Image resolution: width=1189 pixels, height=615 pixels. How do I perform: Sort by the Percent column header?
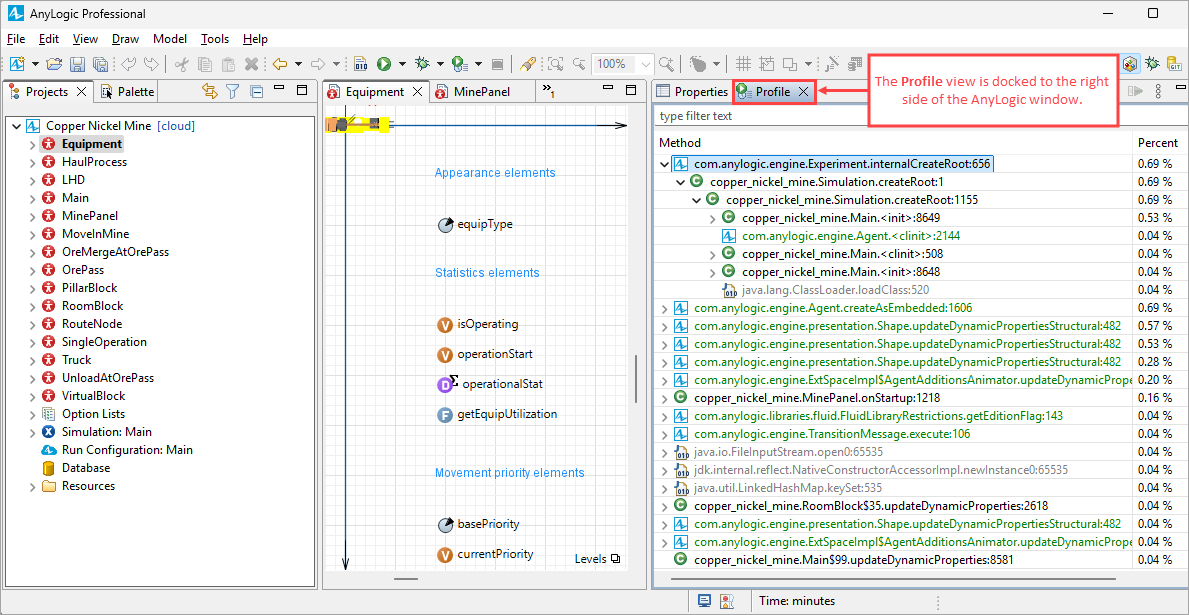(1157, 143)
